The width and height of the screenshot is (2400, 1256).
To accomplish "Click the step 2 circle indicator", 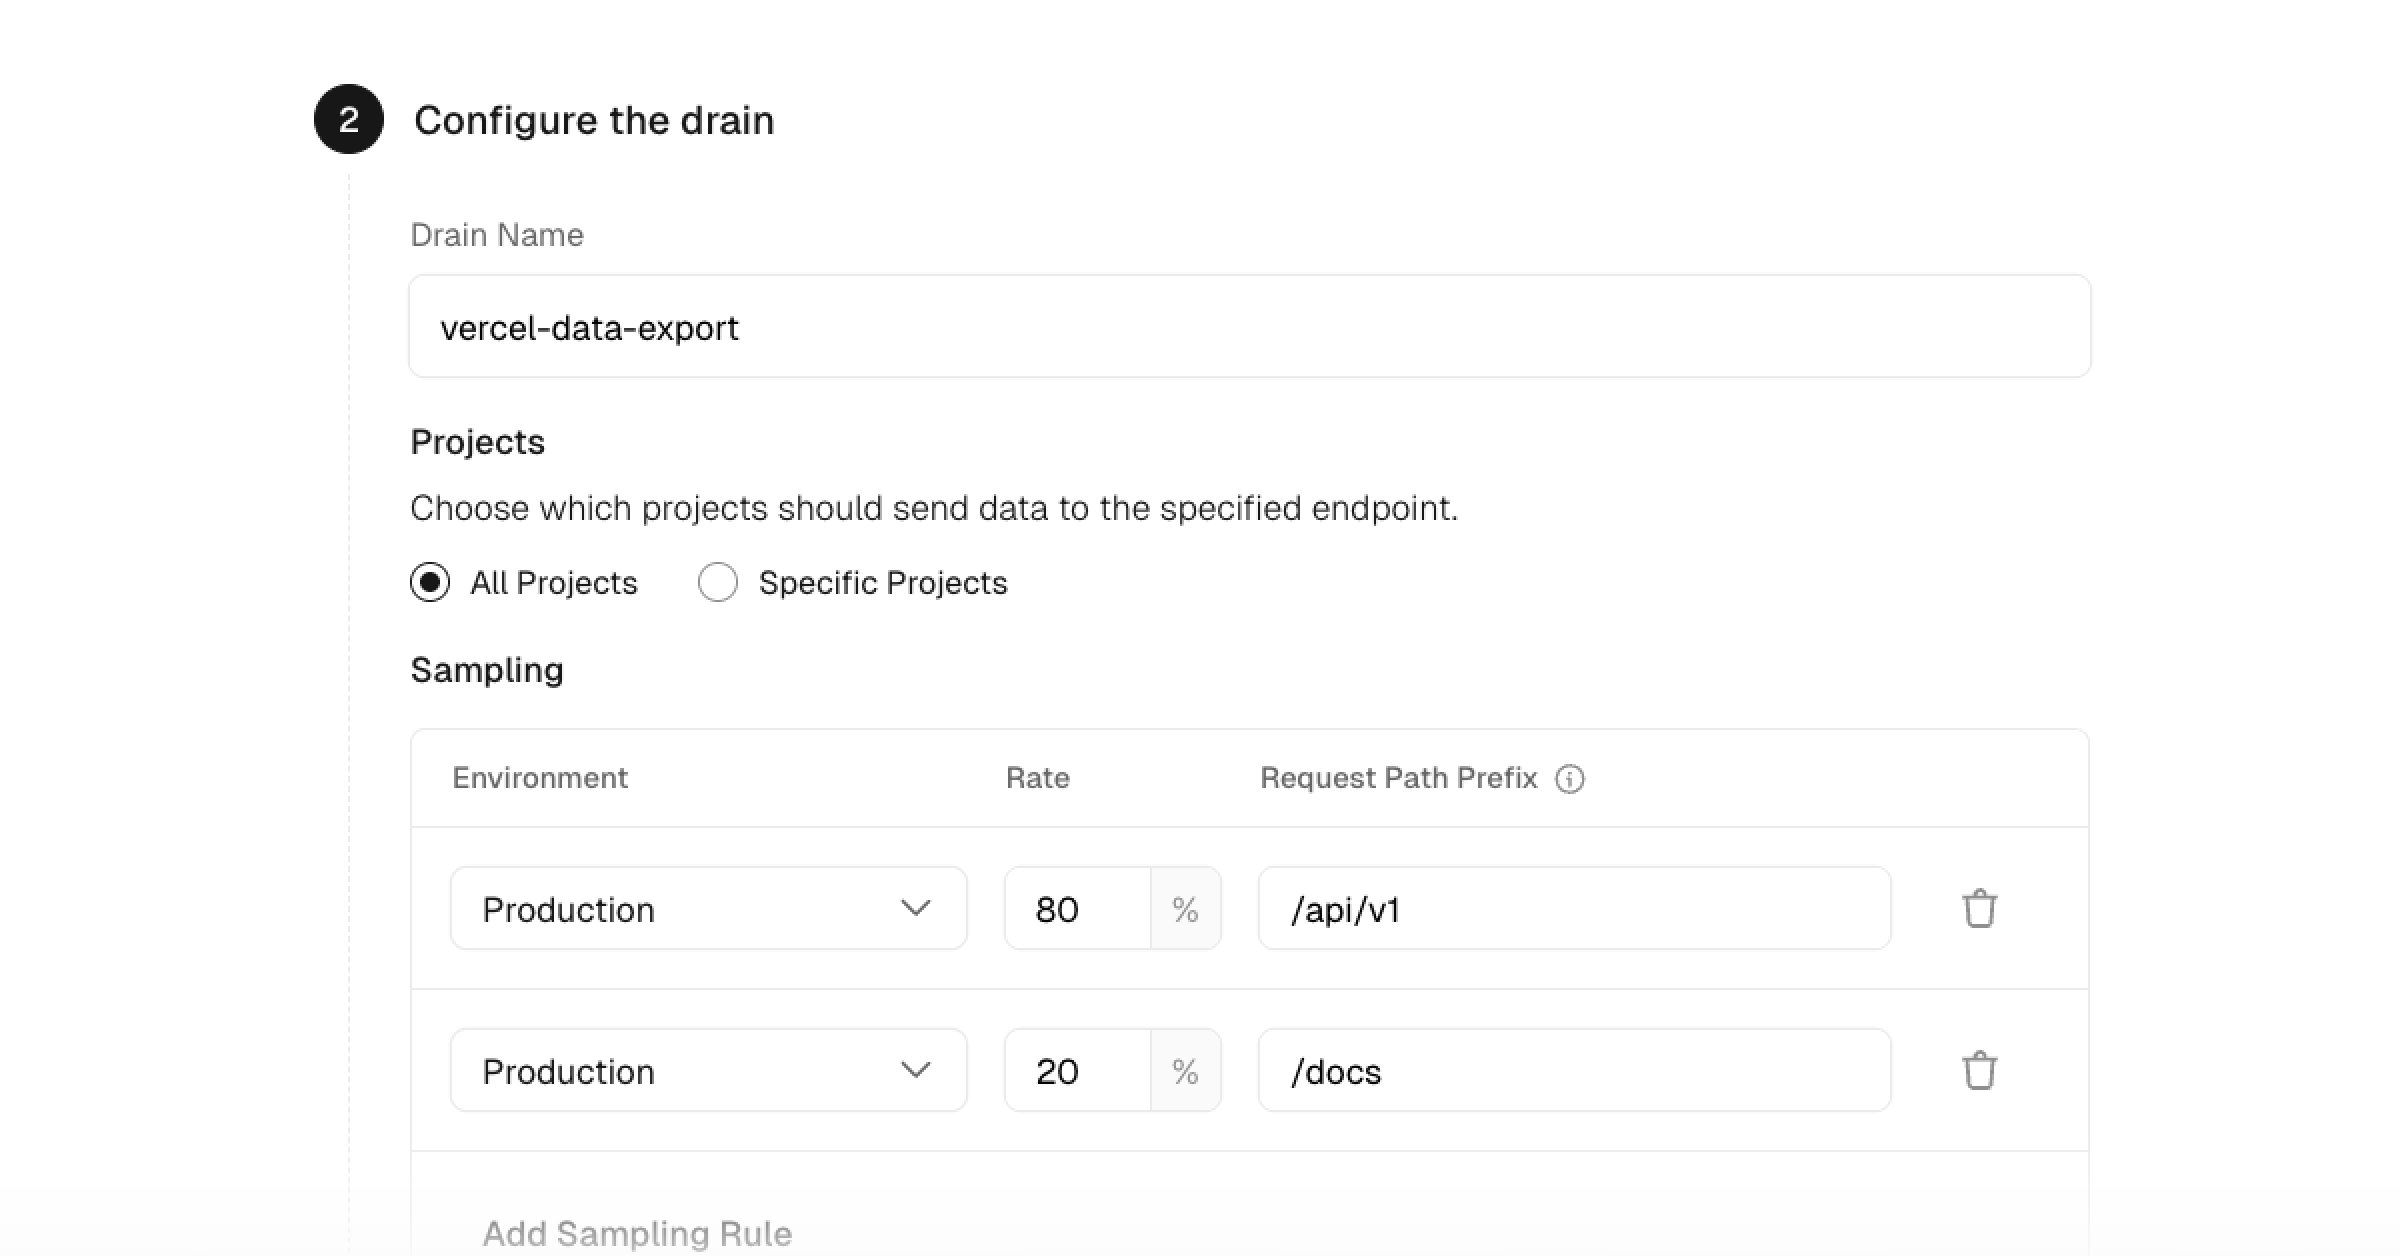I will click(x=347, y=119).
